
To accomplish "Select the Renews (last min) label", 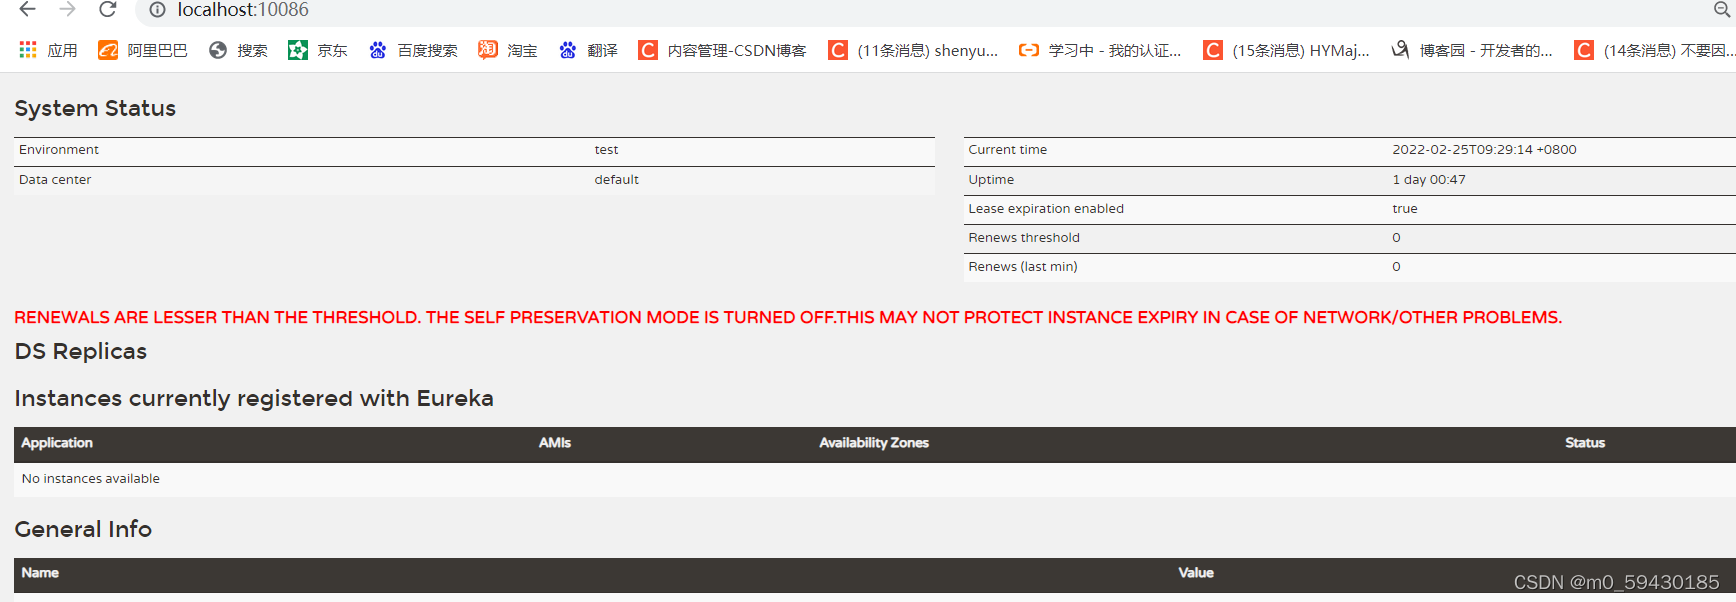I will pos(1023,267).
